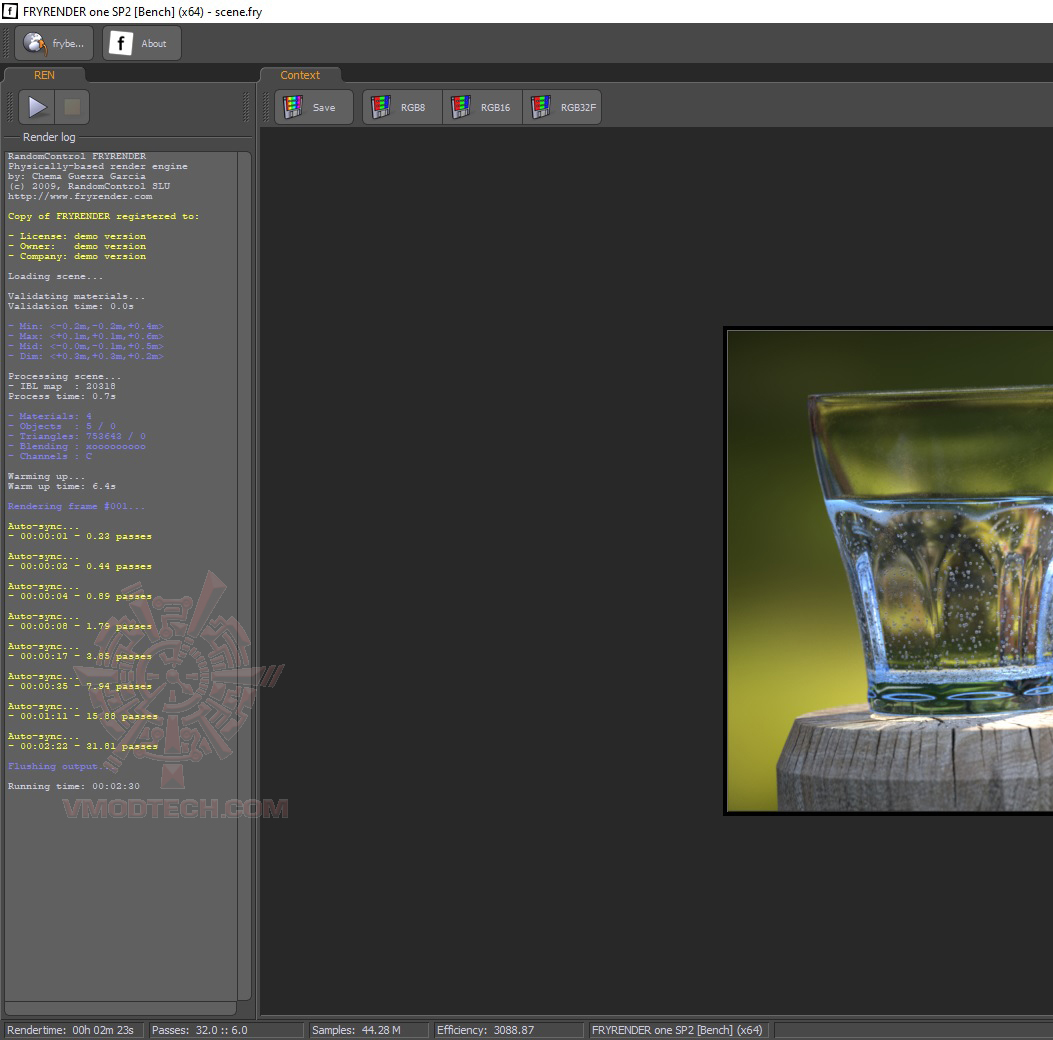The width and height of the screenshot is (1053, 1040).
Task: Click the 'Validation time: 0.0s' line
Action: click(x=71, y=306)
